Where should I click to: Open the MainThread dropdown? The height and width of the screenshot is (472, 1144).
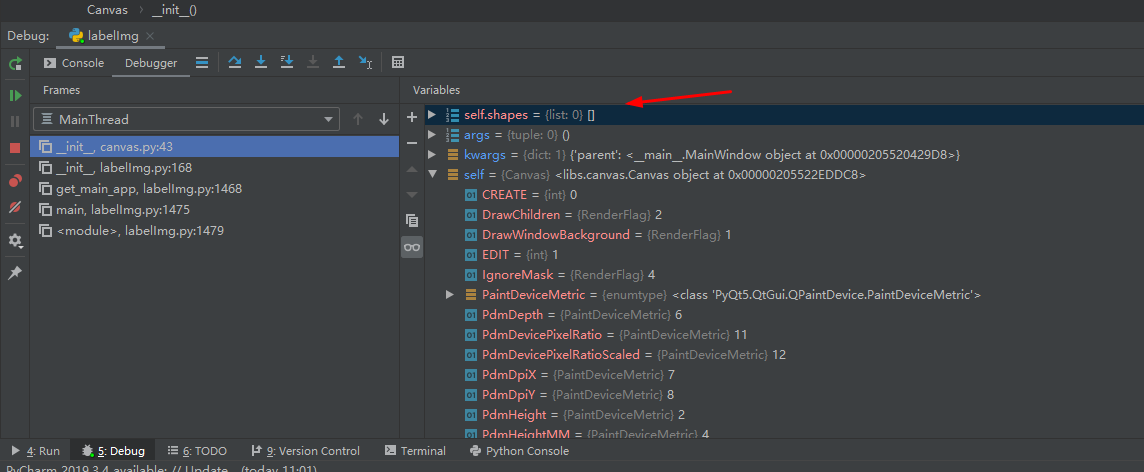(x=186, y=120)
